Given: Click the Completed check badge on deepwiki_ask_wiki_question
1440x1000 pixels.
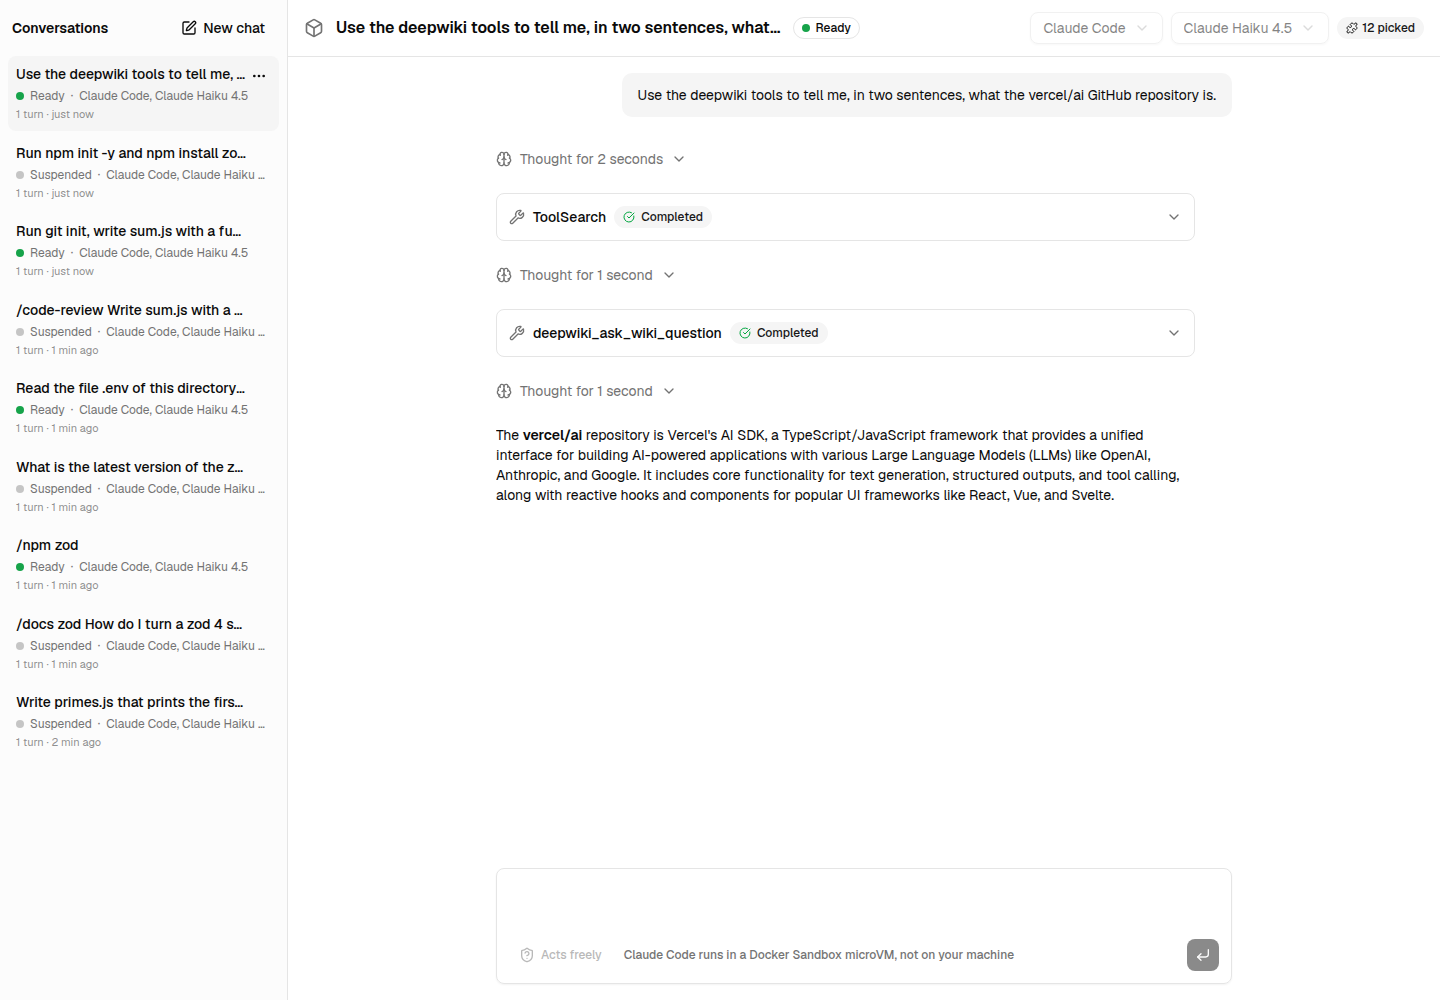Looking at the screenshot, I should coord(779,333).
